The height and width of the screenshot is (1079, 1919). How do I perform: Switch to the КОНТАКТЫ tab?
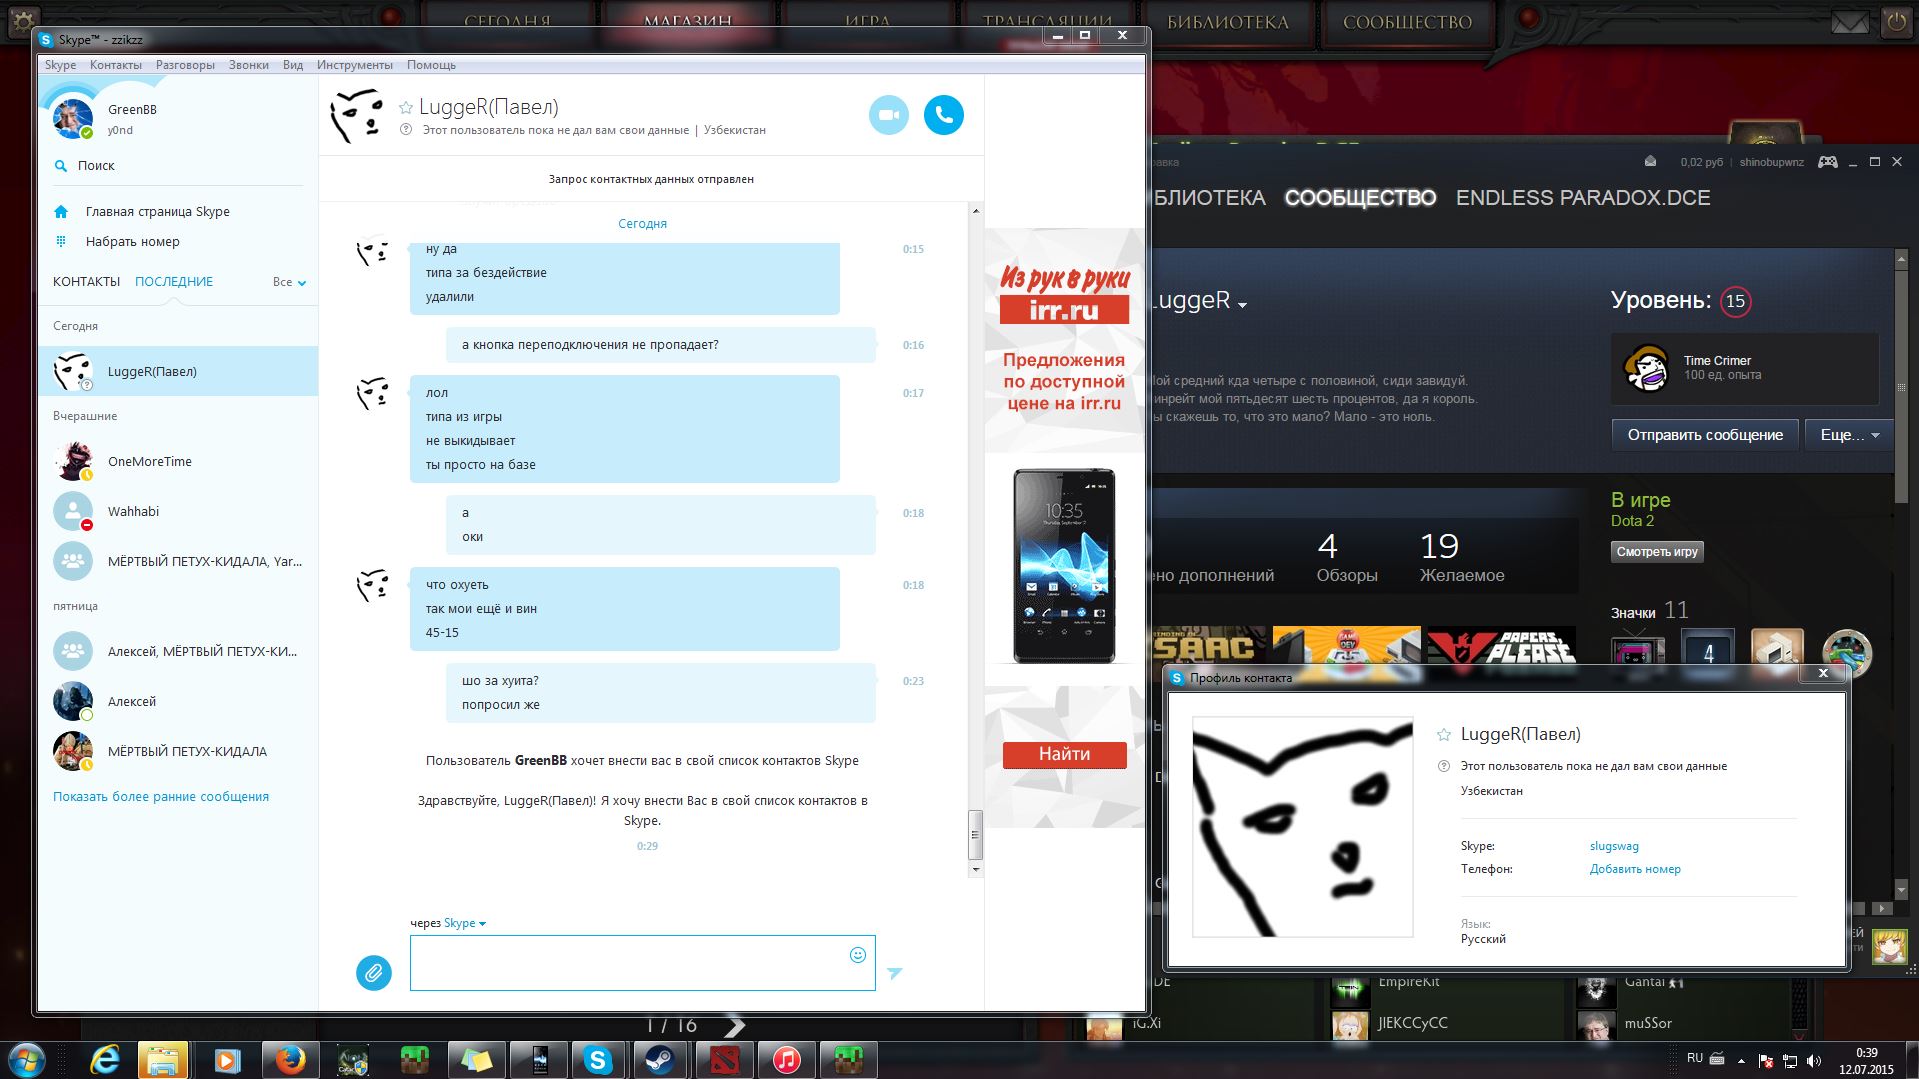point(86,282)
